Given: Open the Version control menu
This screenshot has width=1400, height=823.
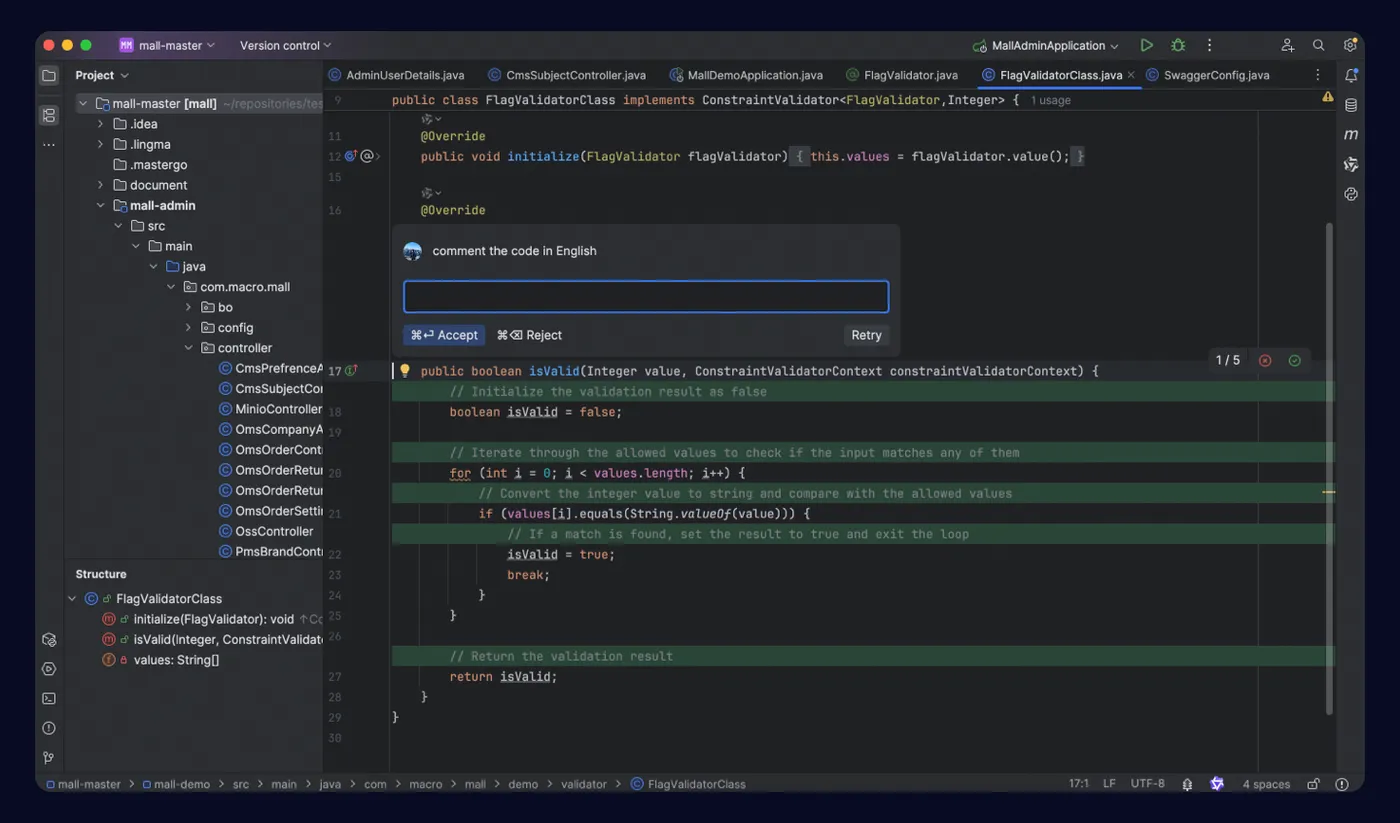Looking at the screenshot, I should 285,45.
